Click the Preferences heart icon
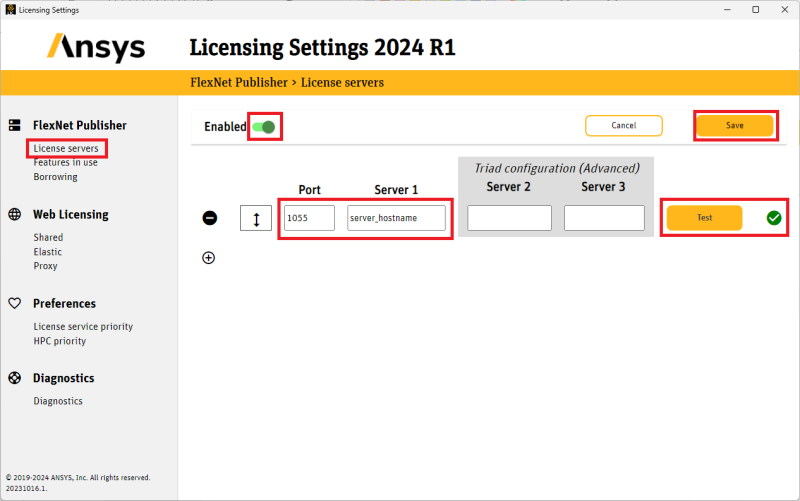 click(14, 303)
